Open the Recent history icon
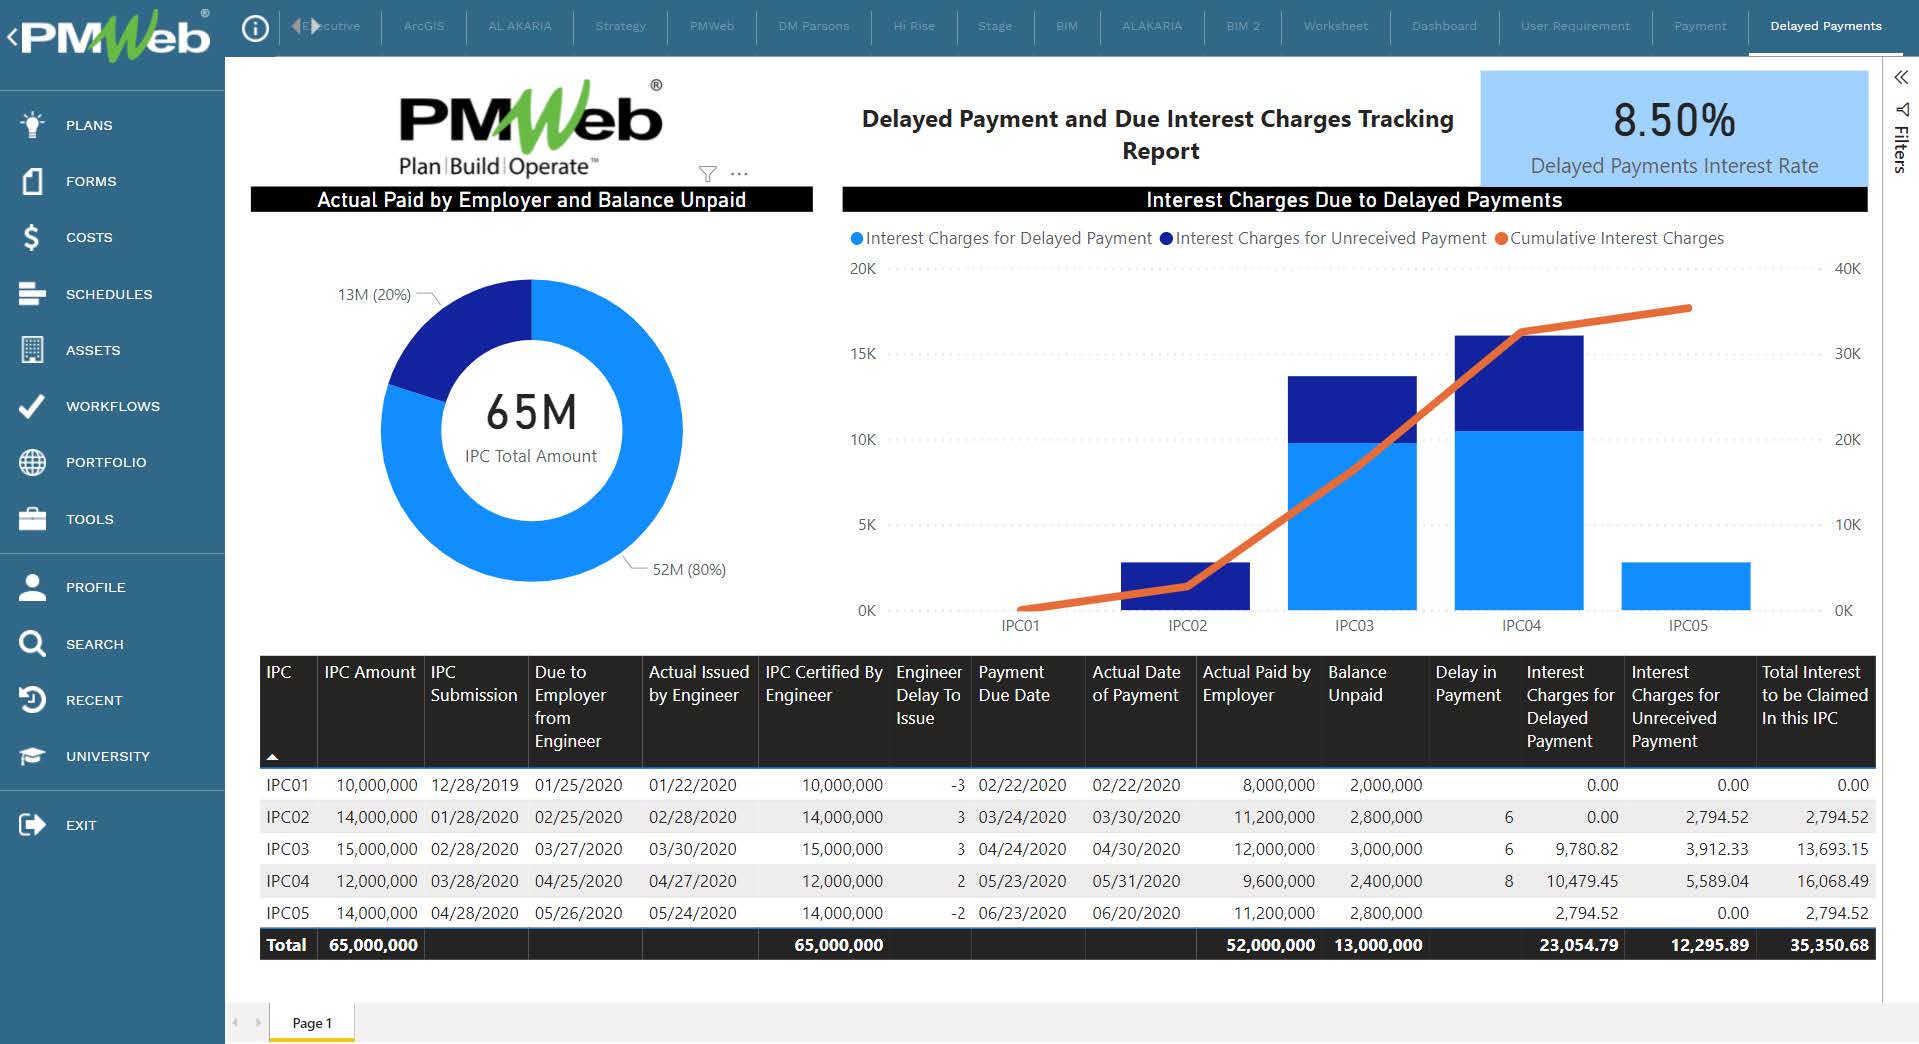 (x=32, y=699)
